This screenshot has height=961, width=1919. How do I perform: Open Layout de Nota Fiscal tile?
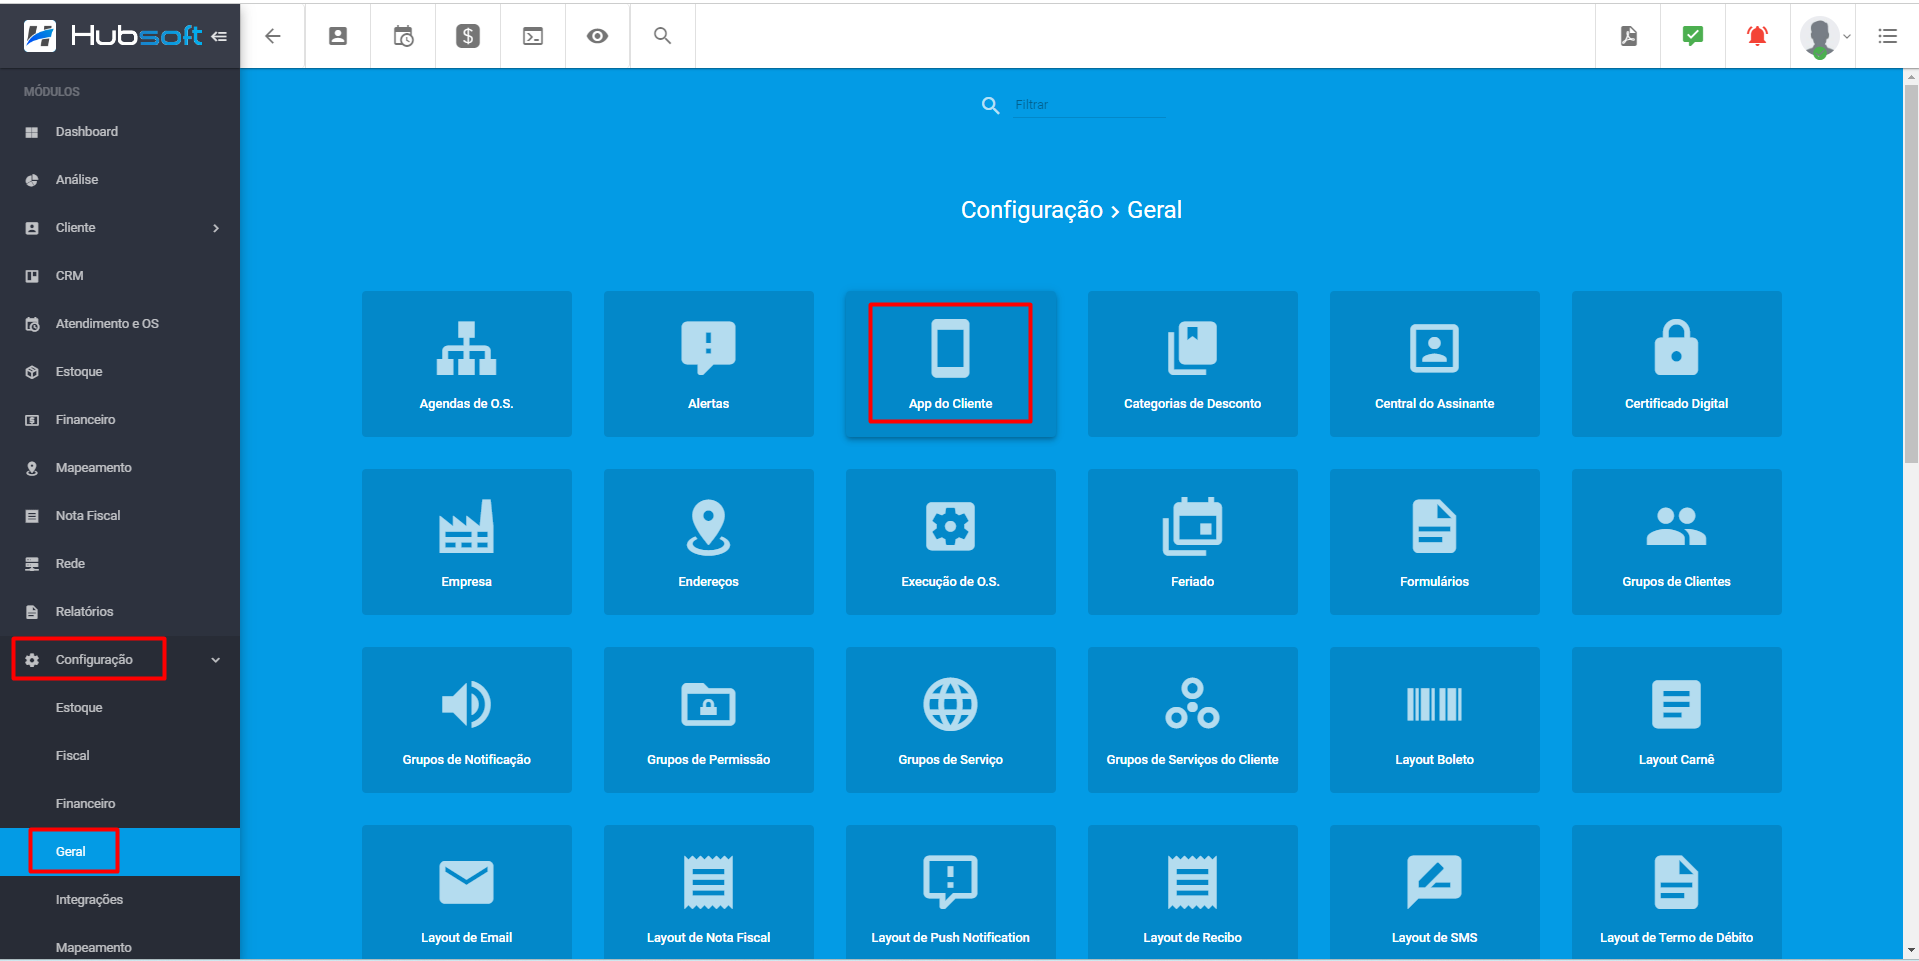pos(708,892)
